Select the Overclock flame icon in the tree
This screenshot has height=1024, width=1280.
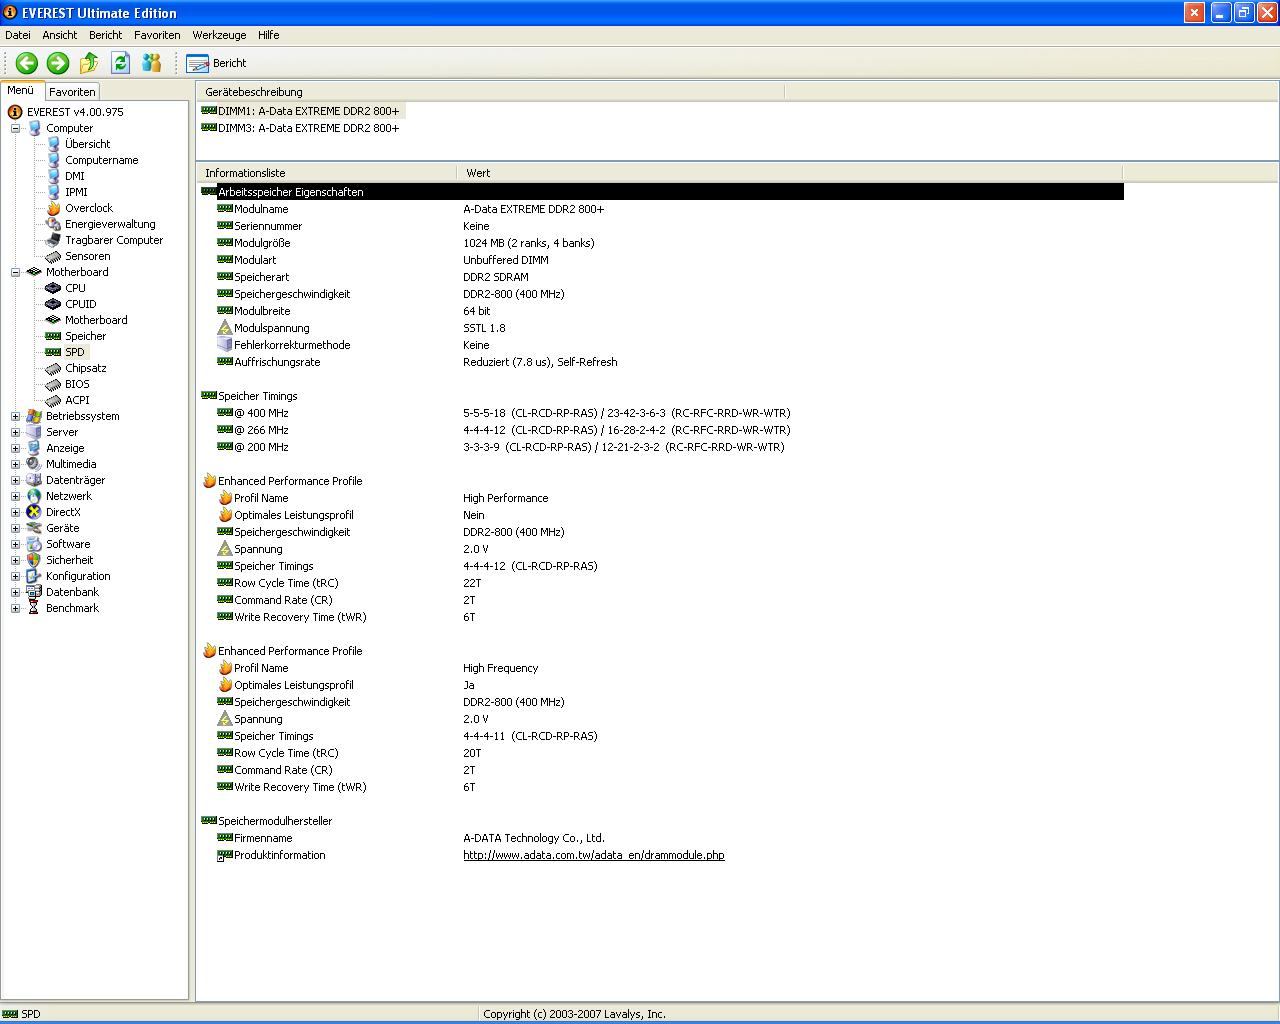53,208
